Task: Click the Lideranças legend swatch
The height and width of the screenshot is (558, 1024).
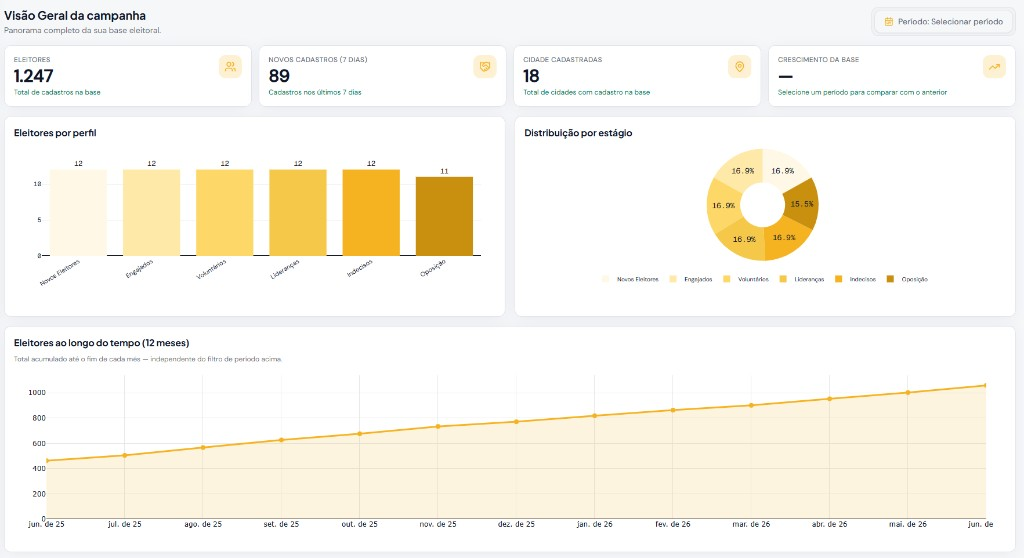Action: (783, 279)
